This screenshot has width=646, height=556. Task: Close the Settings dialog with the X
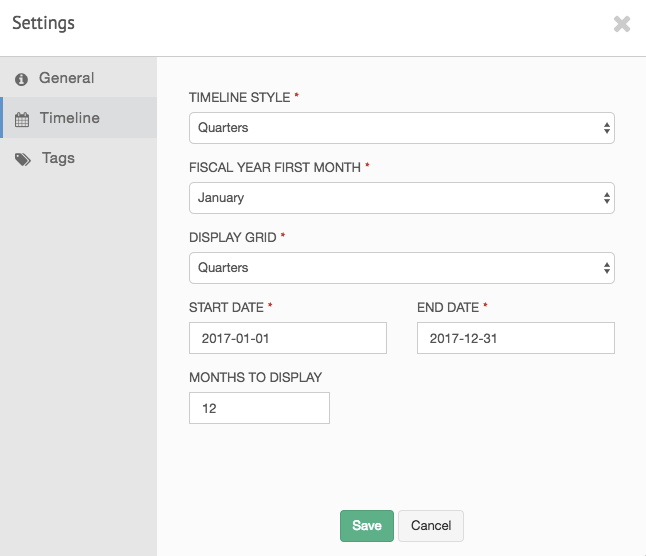tap(622, 24)
